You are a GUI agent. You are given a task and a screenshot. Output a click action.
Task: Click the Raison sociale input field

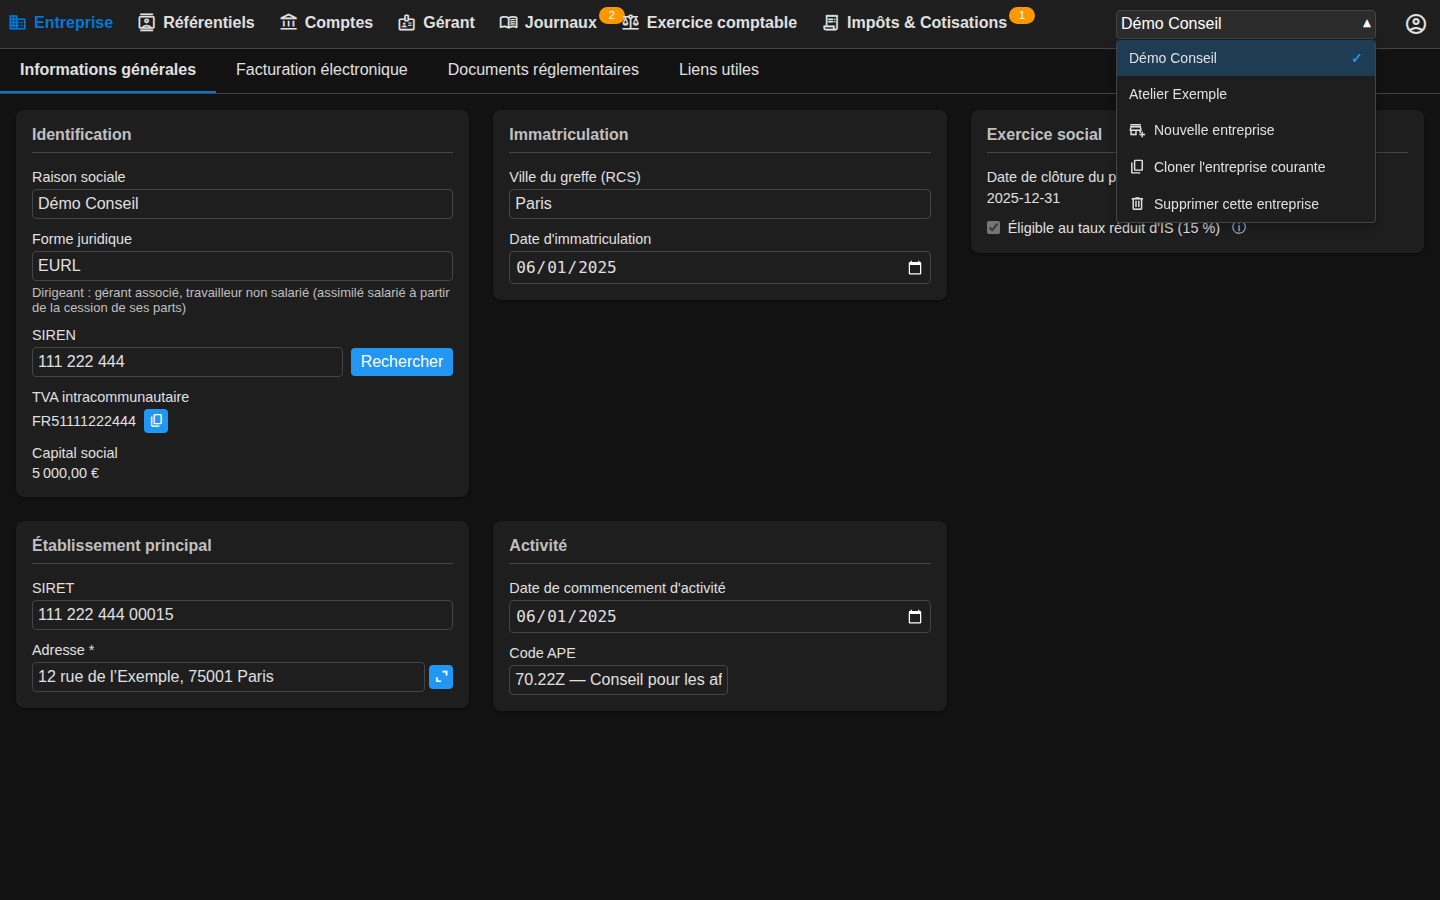coord(242,204)
